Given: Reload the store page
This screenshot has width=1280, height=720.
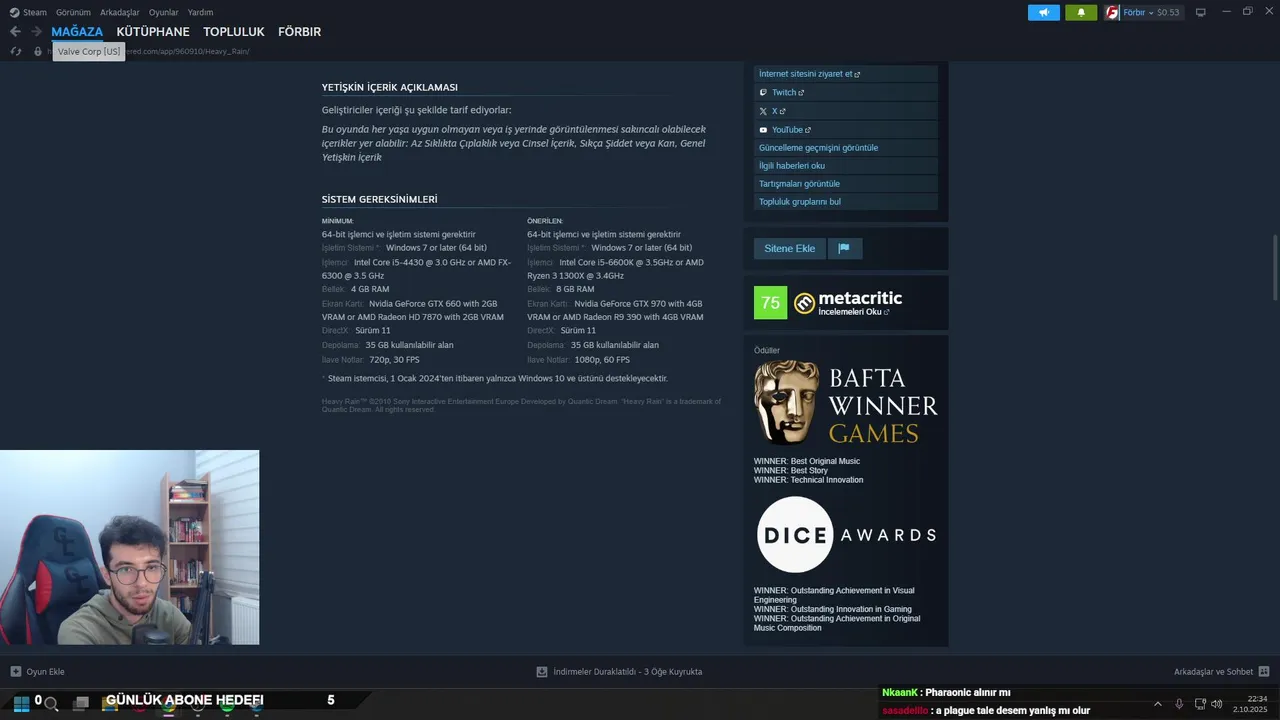Looking at the screenshot, I should pyautogui.click(x=16, y=51).
